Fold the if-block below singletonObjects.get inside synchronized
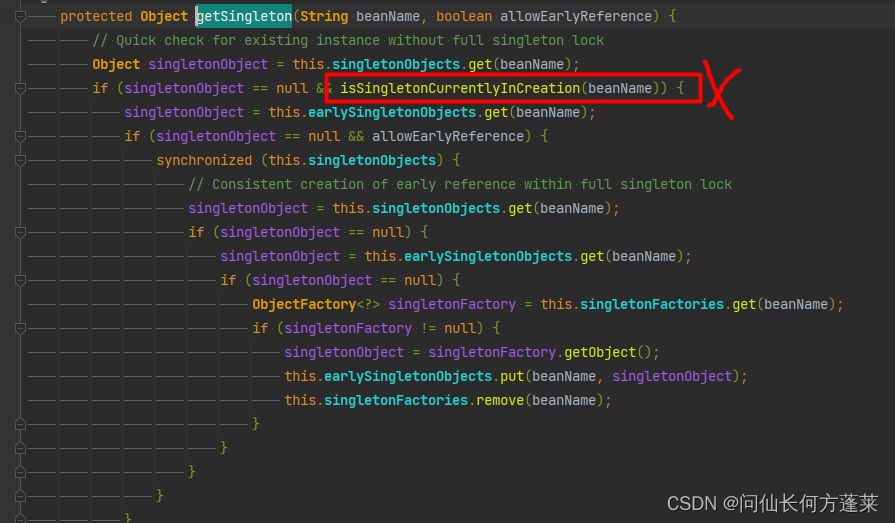895x523 pixels. (20, 232)
